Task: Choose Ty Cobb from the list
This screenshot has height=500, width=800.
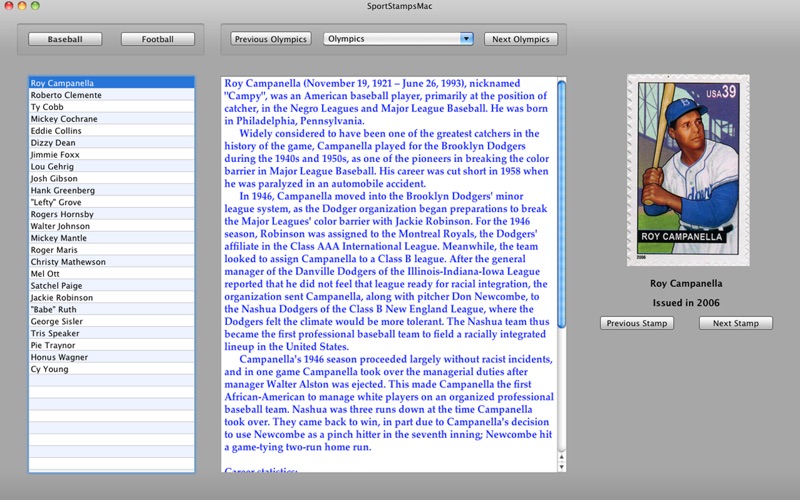Action: click(112, 107)
